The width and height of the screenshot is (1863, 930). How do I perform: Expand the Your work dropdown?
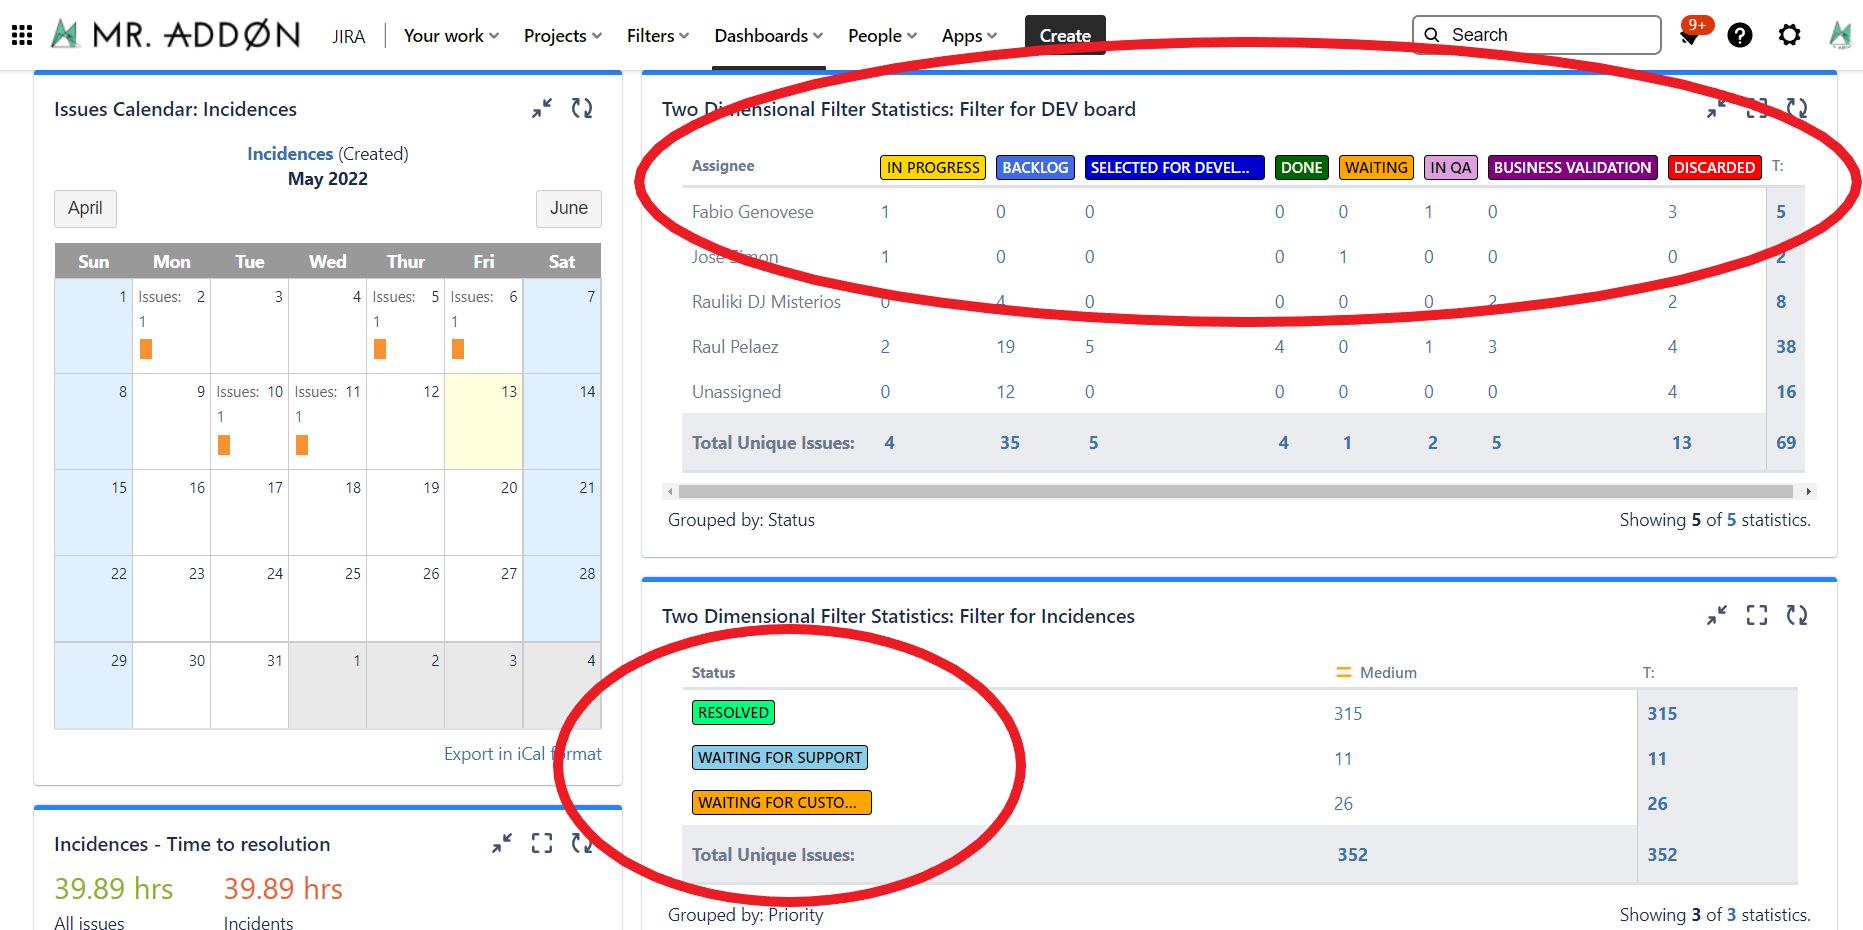point(451,36)
